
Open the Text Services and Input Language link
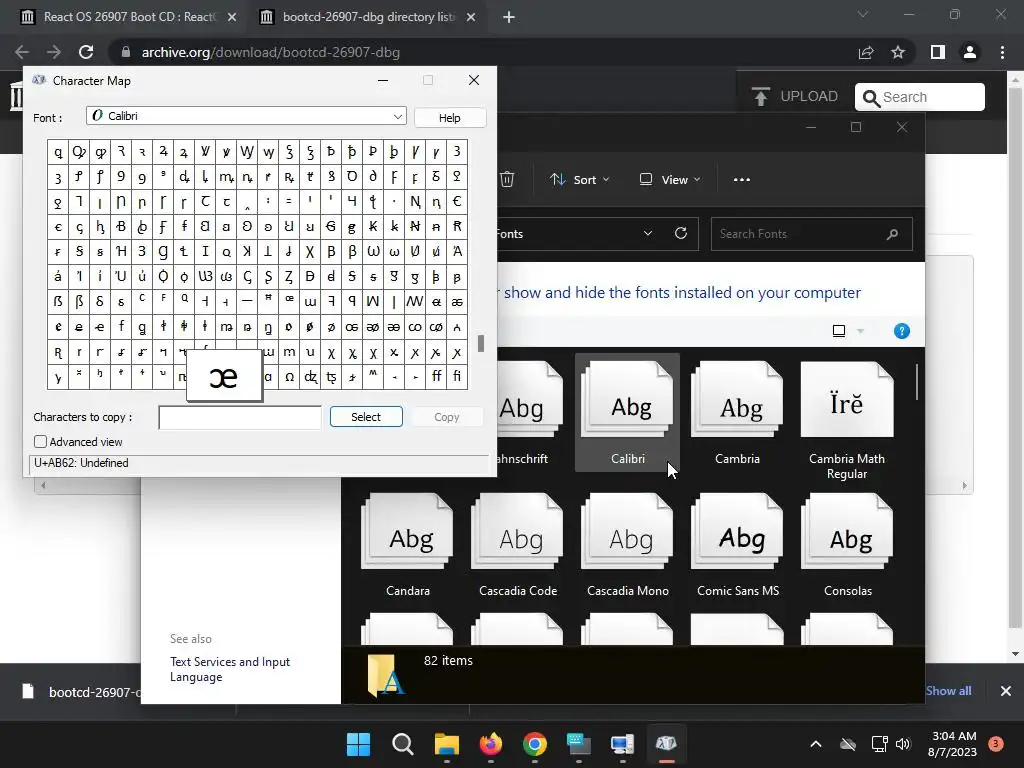tap(230, 669)
